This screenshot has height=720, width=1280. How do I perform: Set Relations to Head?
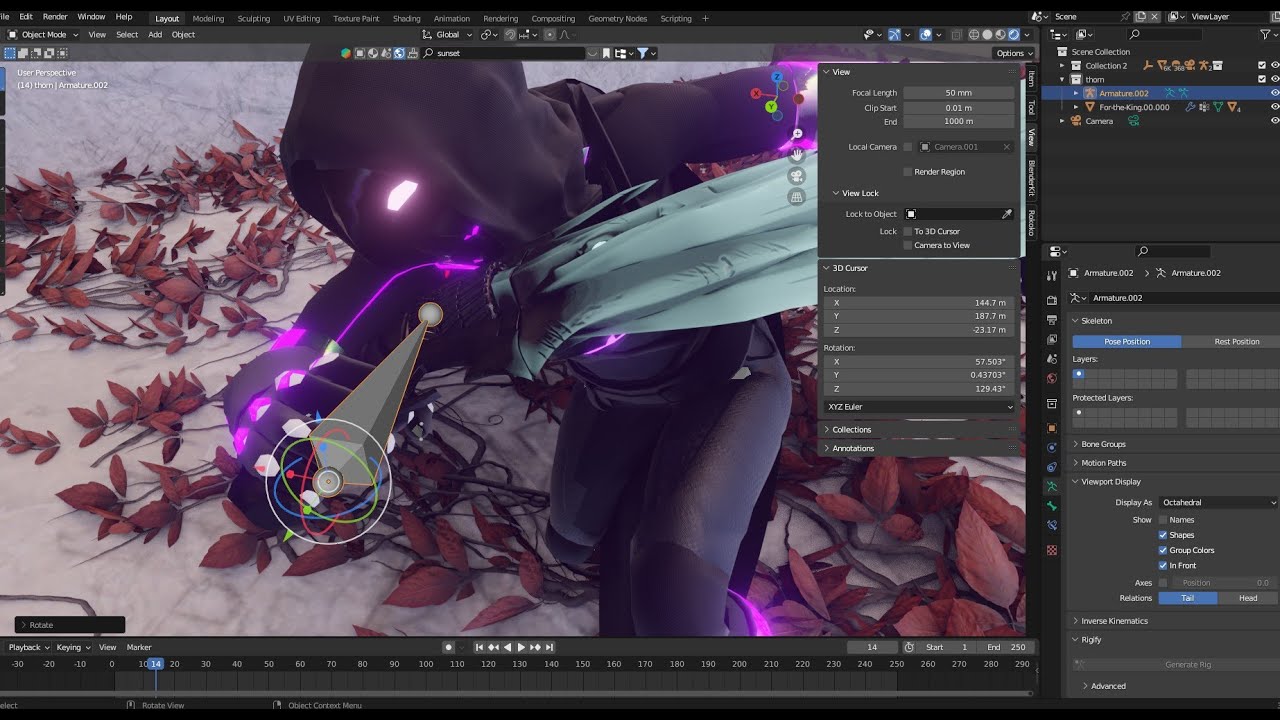[1248, 598]
